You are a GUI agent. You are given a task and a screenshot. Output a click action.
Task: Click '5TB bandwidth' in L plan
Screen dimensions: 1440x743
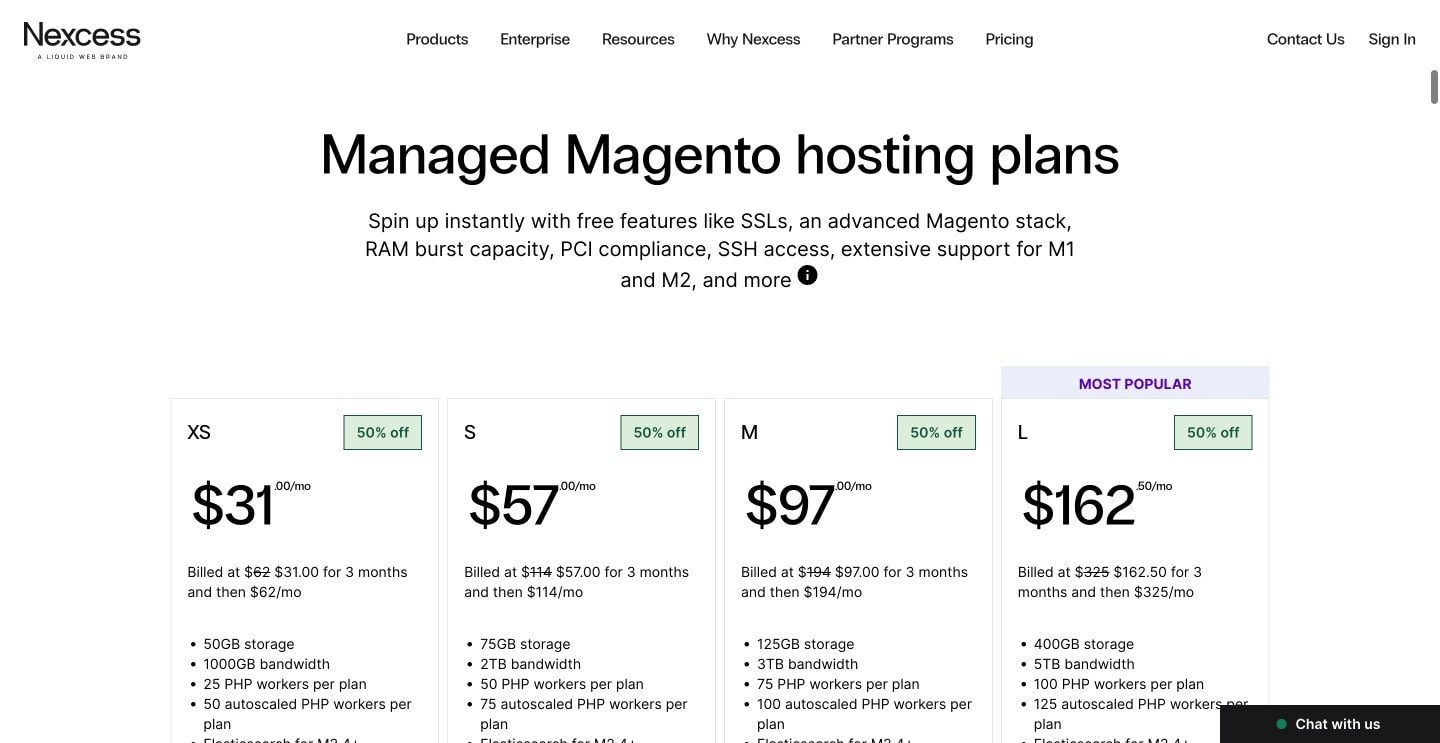tap(1084, 664)
